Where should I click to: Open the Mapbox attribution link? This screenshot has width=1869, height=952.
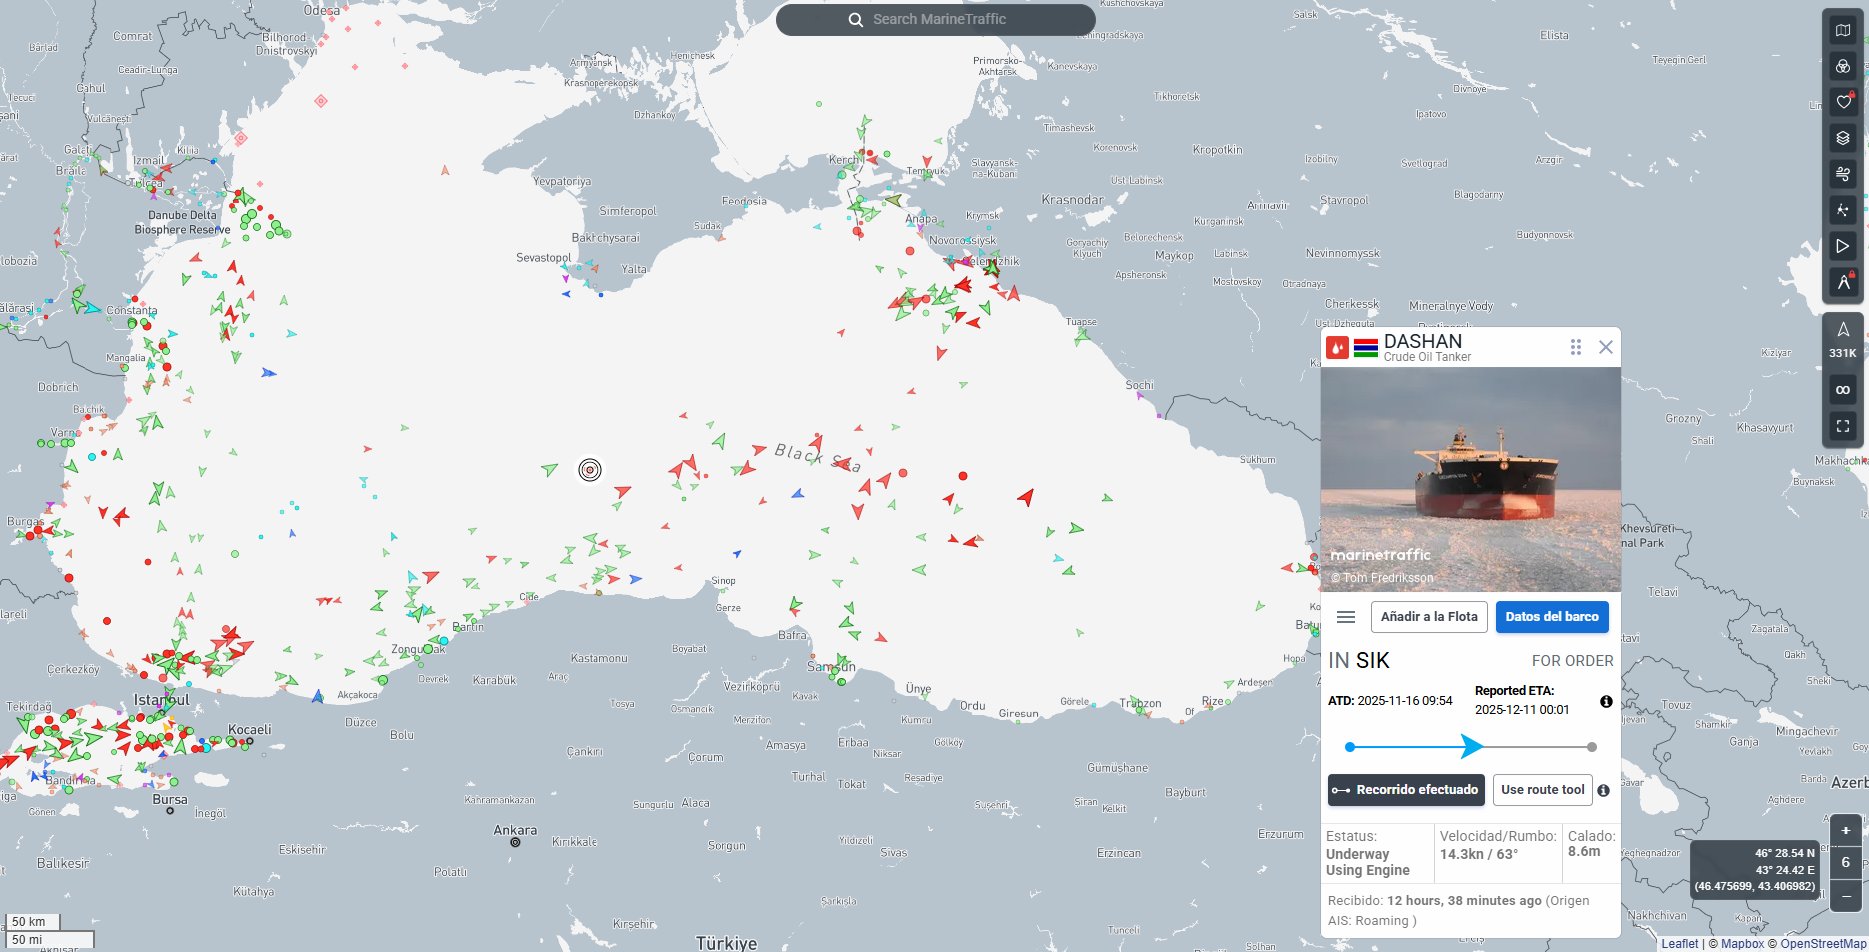tap(1743, 943)
